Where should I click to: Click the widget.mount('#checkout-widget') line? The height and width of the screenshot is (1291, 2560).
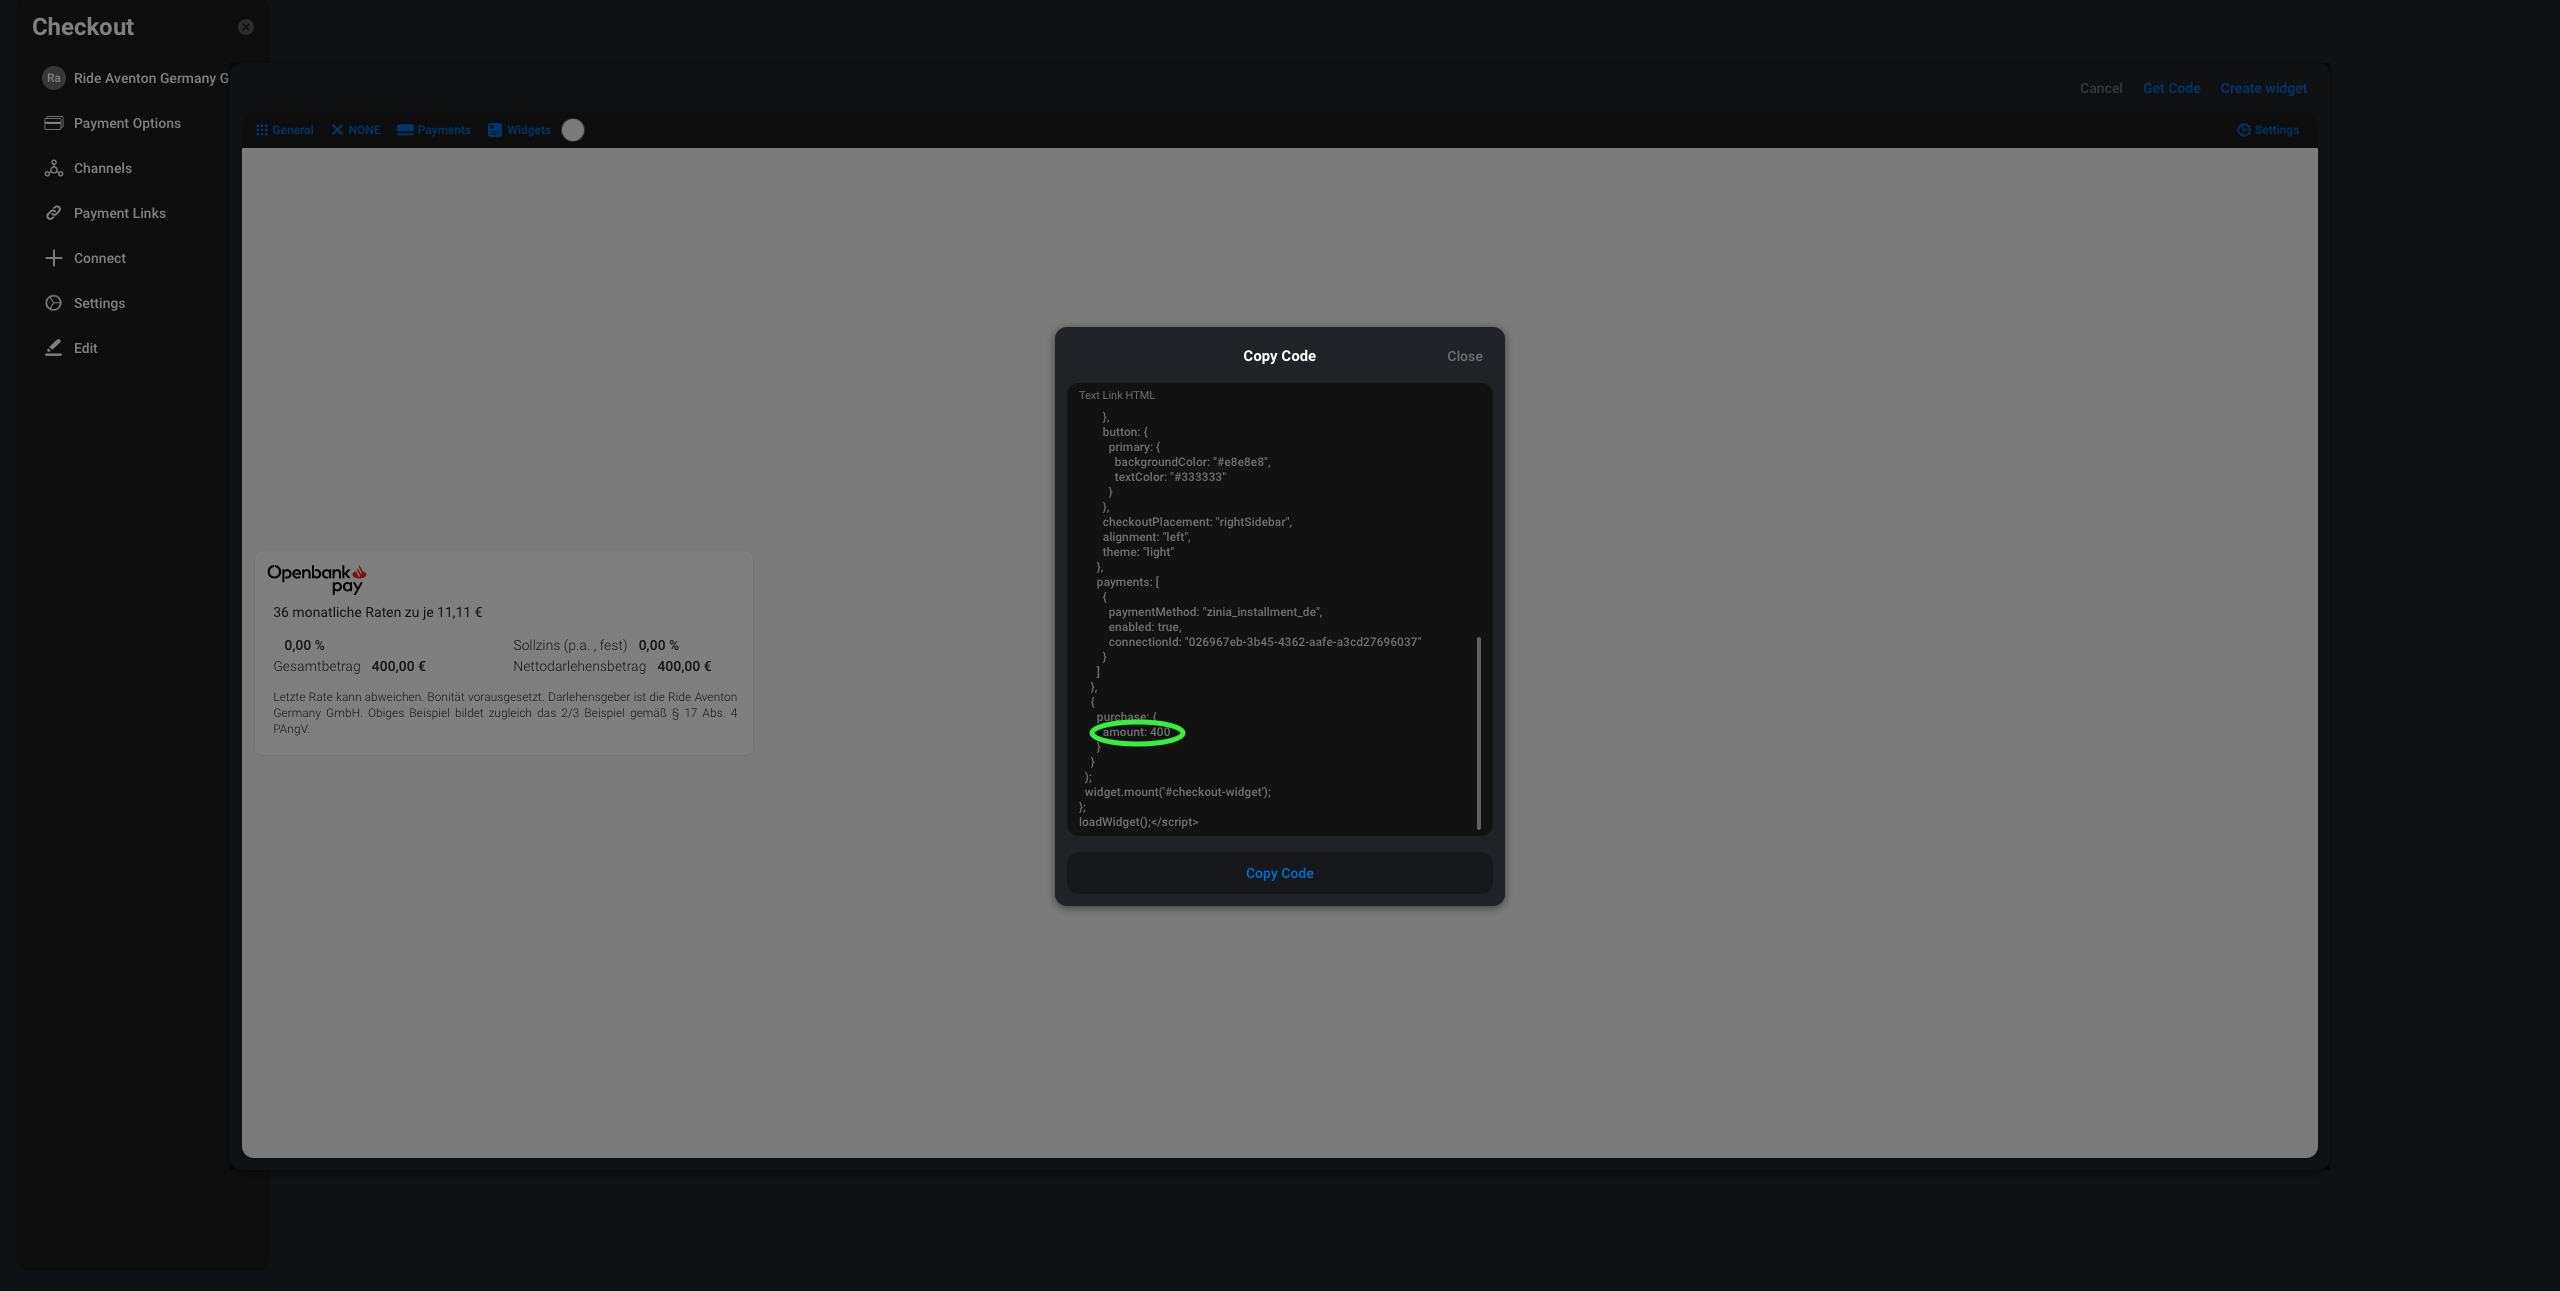point(1177,792)
